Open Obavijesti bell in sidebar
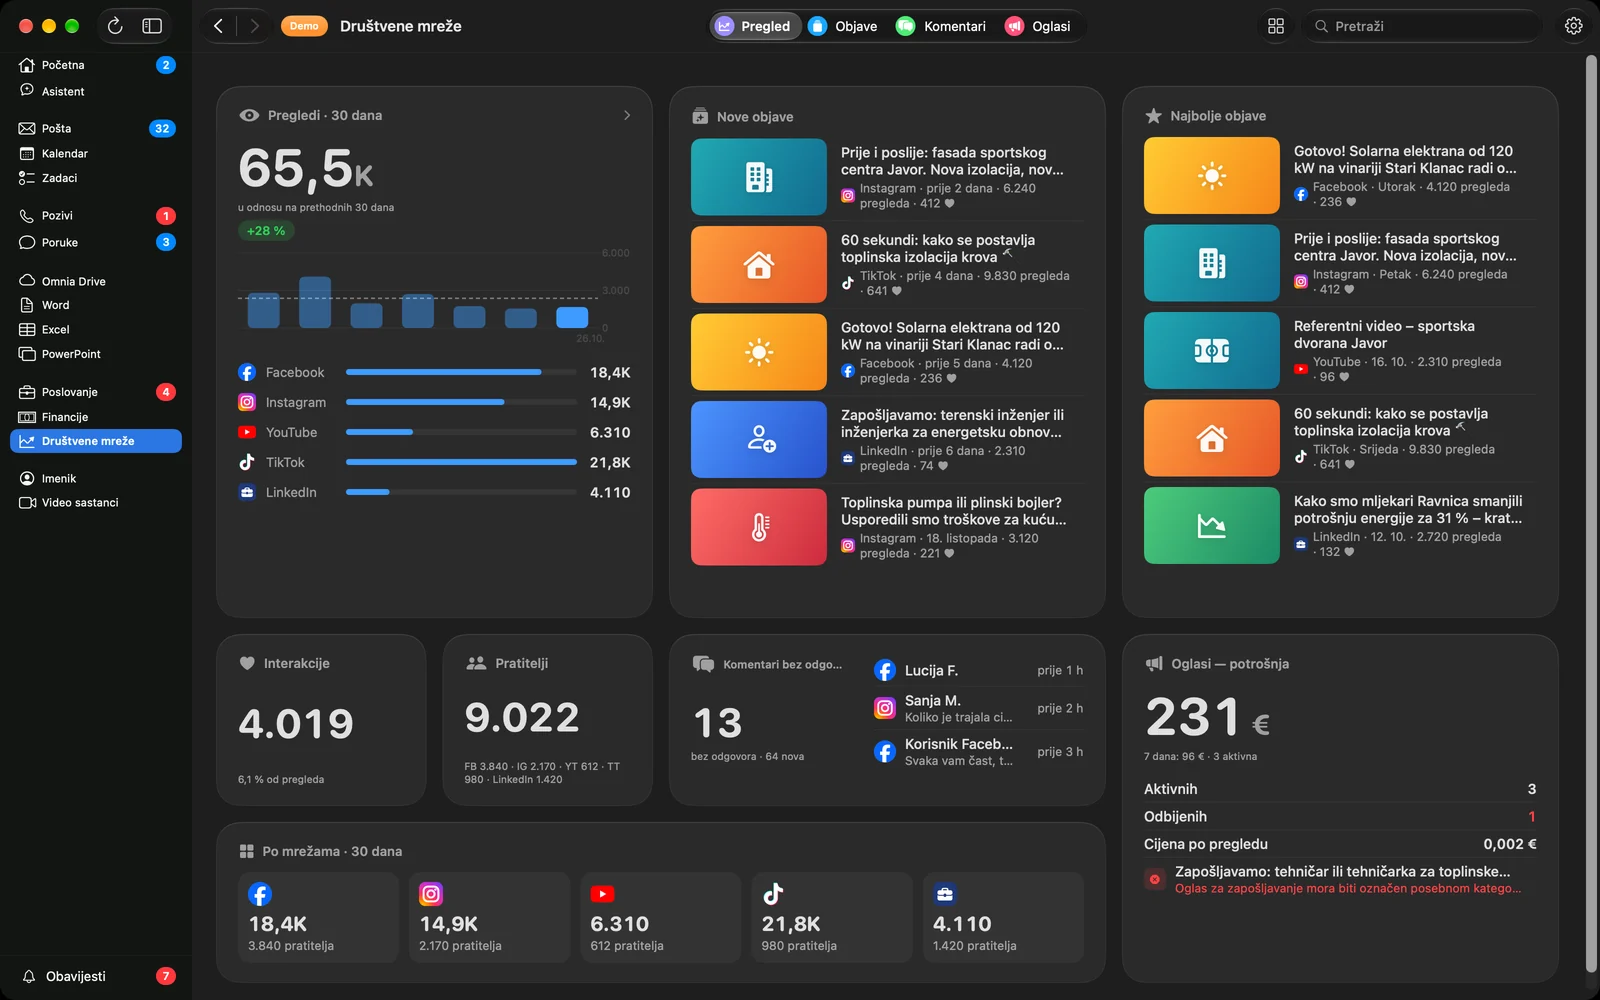 (x=29, y=976)
